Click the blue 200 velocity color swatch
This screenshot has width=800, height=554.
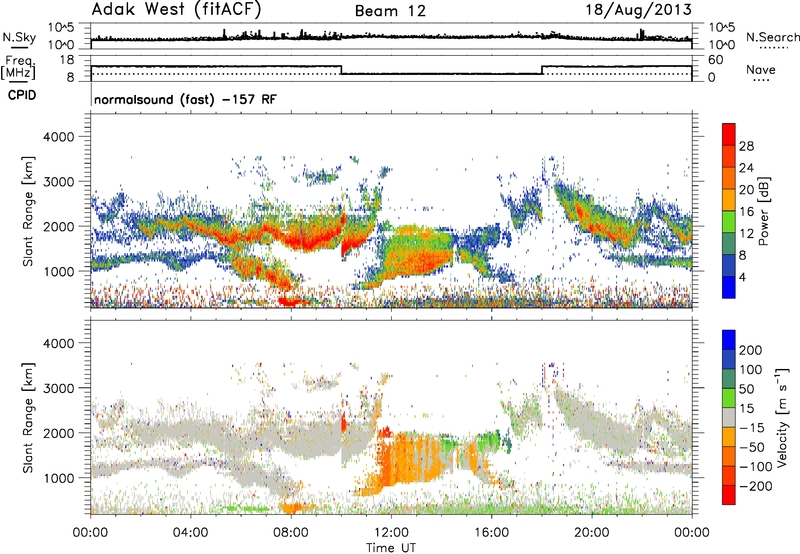tap(729, 340)
